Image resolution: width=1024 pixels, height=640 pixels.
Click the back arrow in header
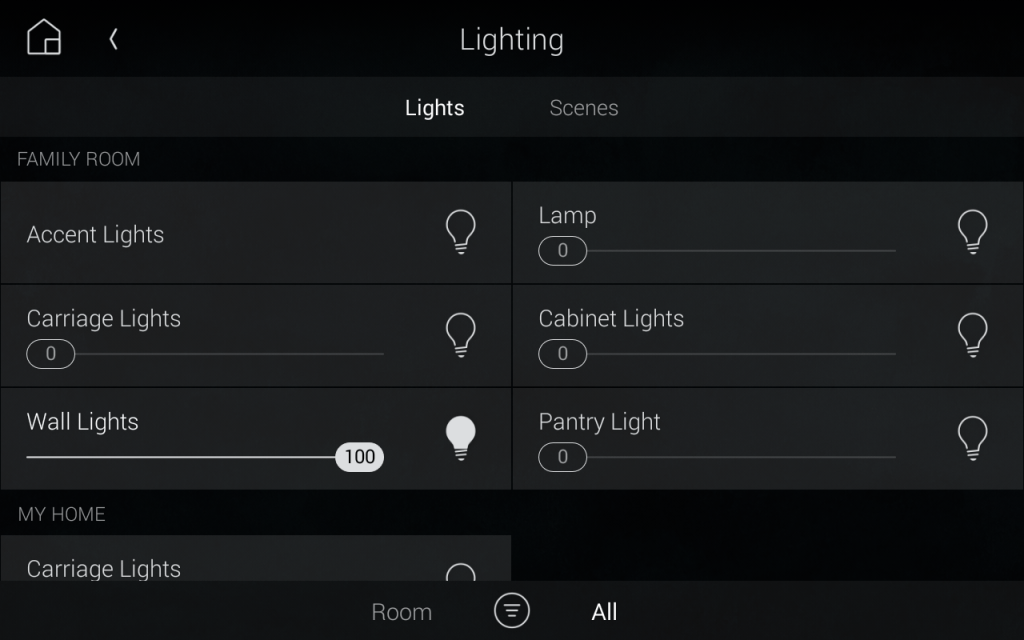114,39
